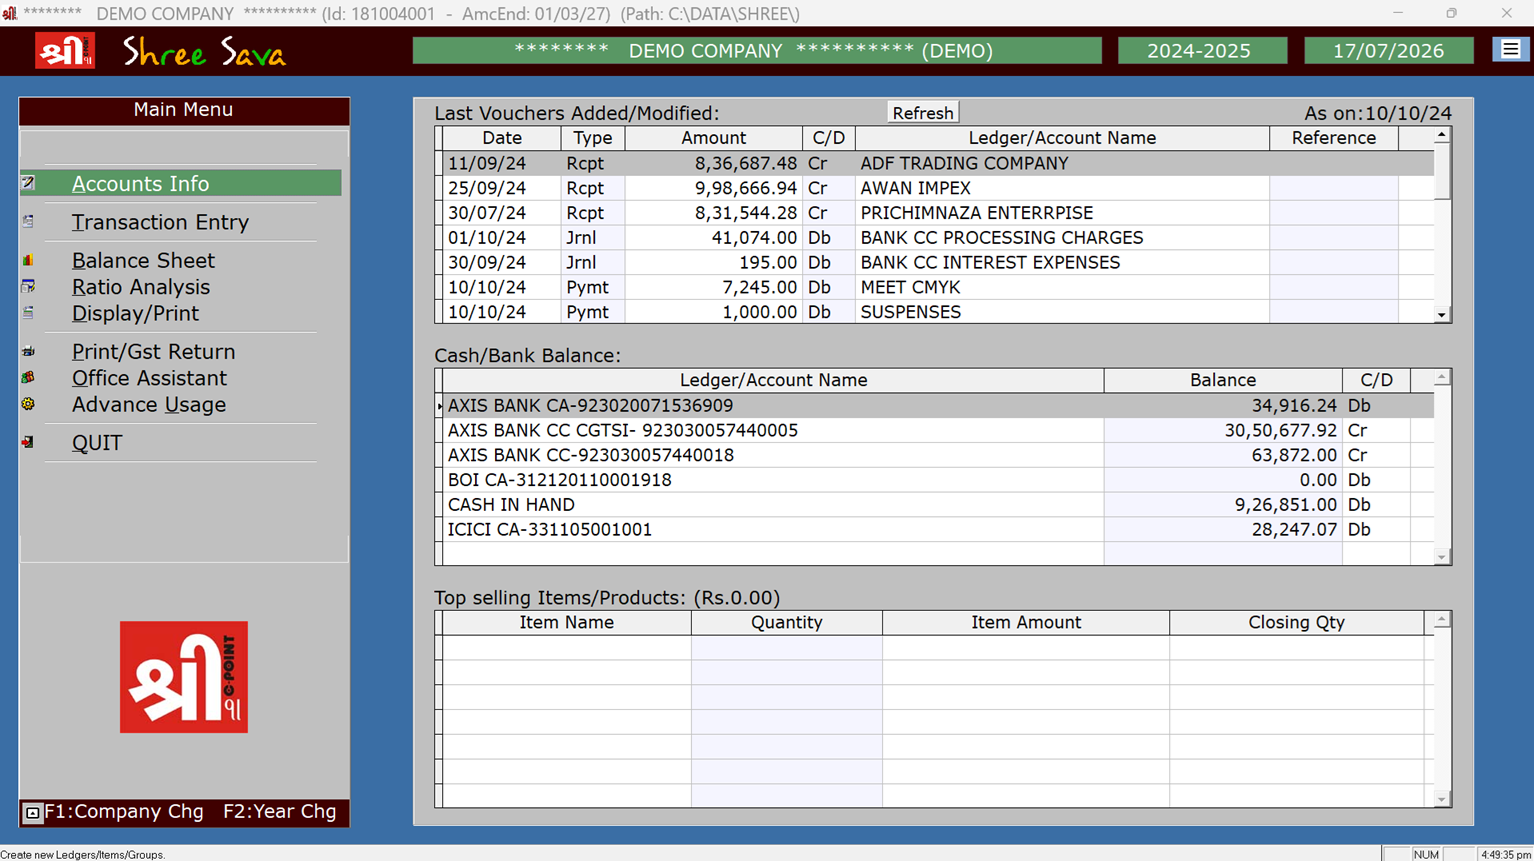Click F1:Company Chg shortcut
This screenshot has height=861, width=1534.
[123, 811]
